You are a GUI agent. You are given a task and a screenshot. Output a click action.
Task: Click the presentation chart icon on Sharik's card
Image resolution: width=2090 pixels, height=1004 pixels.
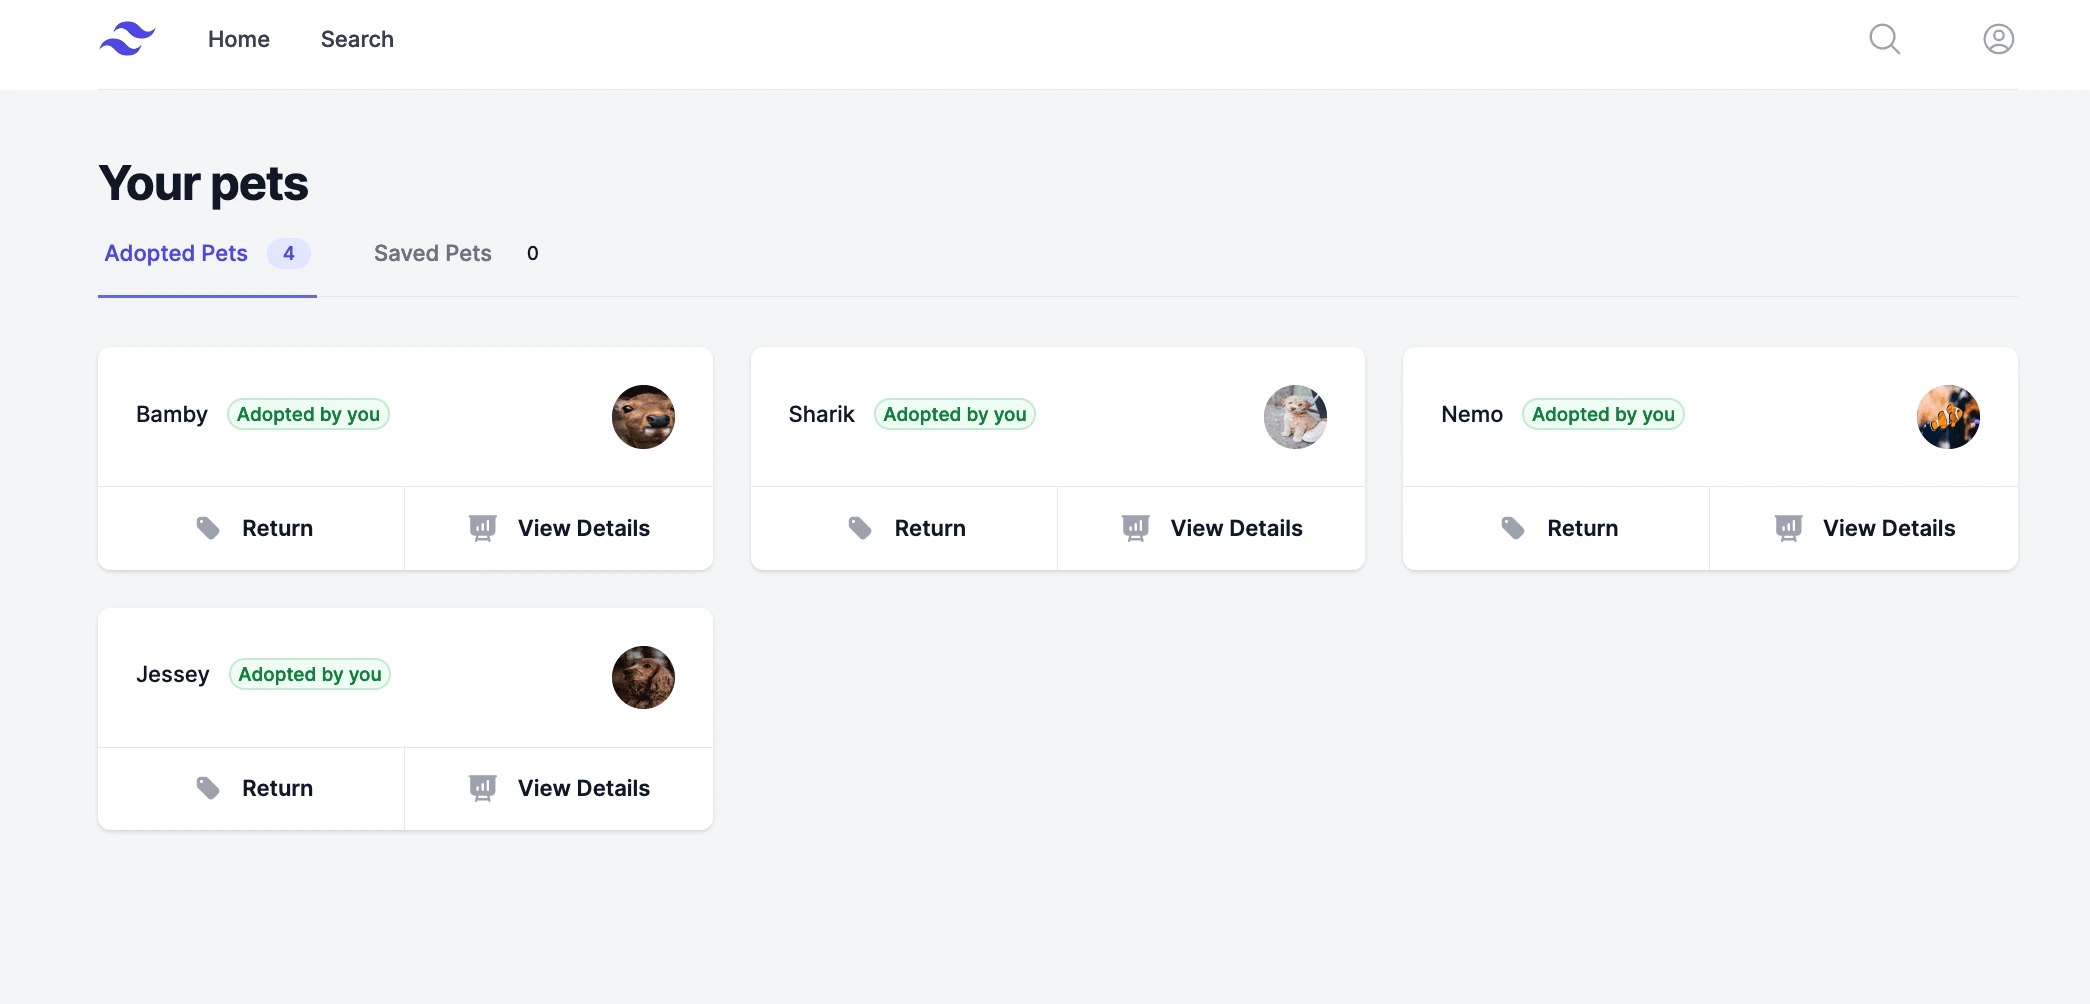[x=1136, y=528]
